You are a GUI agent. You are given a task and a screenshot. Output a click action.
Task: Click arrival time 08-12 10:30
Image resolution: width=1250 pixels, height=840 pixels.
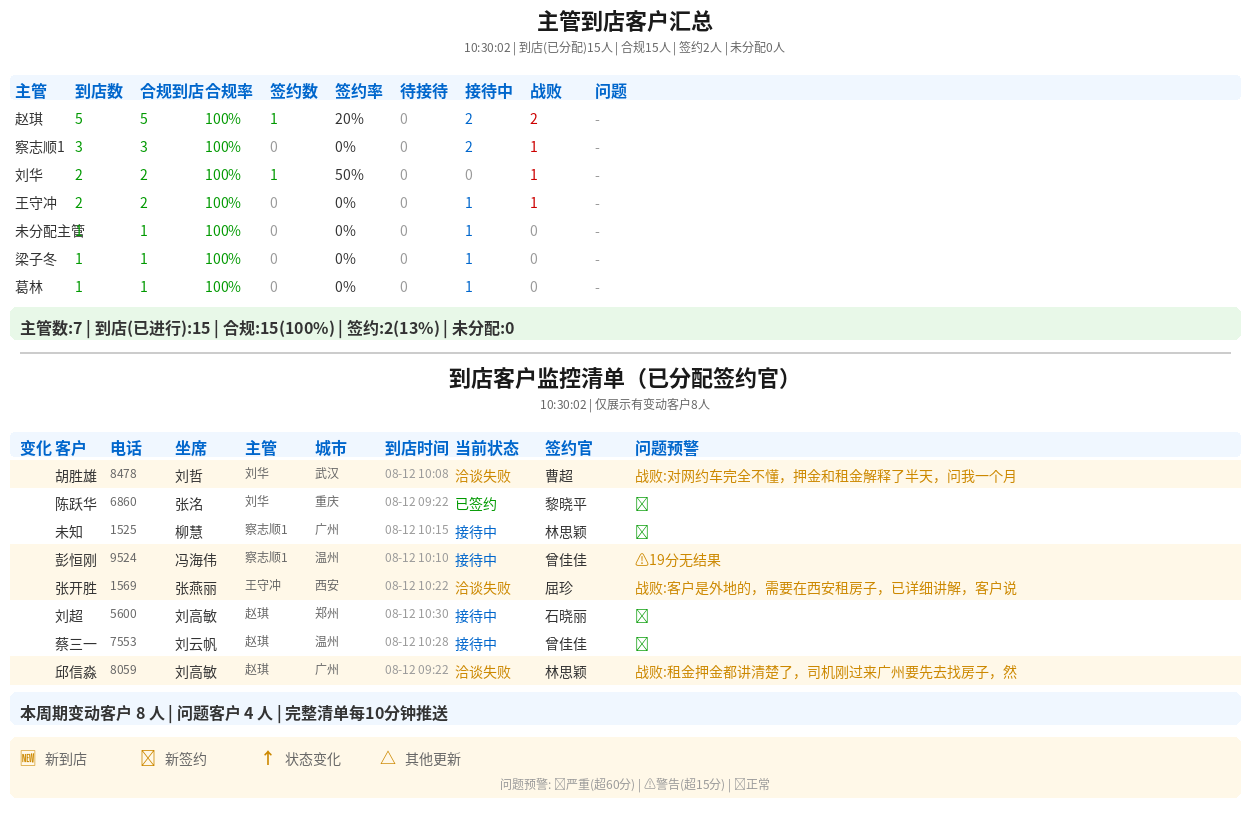[417, 614]
